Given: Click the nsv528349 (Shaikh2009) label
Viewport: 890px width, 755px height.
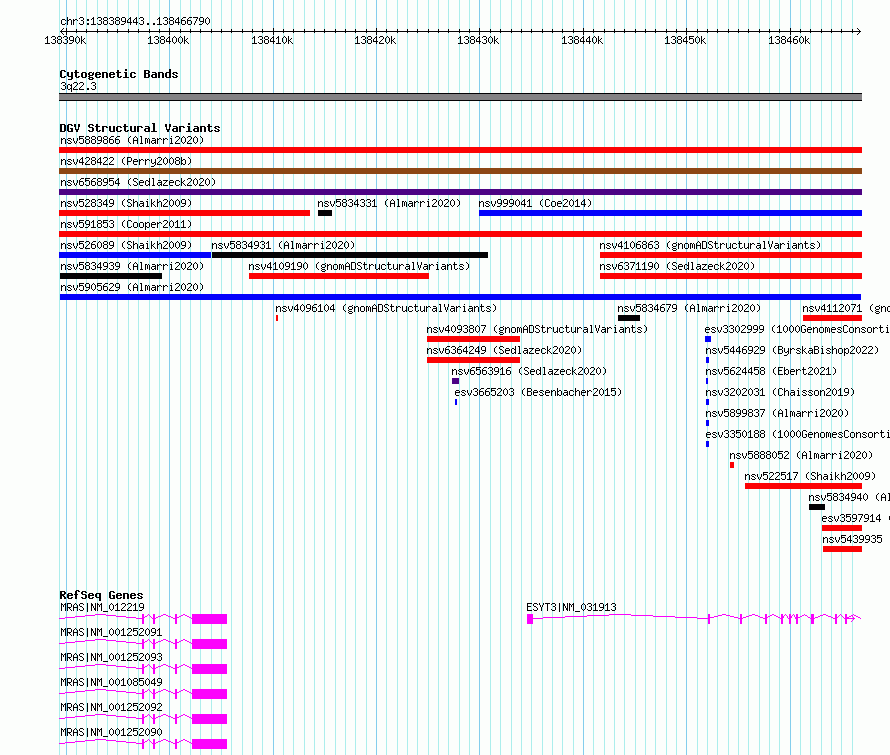Looking at the screenshot, I should pyautogui.click(x=126, y=203).
